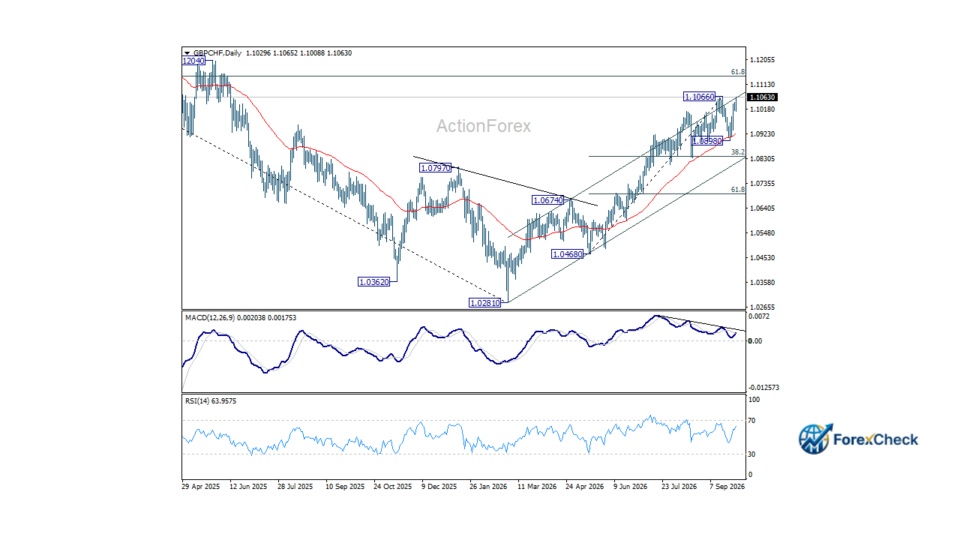960x540 pixels.
Task: Click the 61.8 label below 1.12055
Action: pos(738,72)
